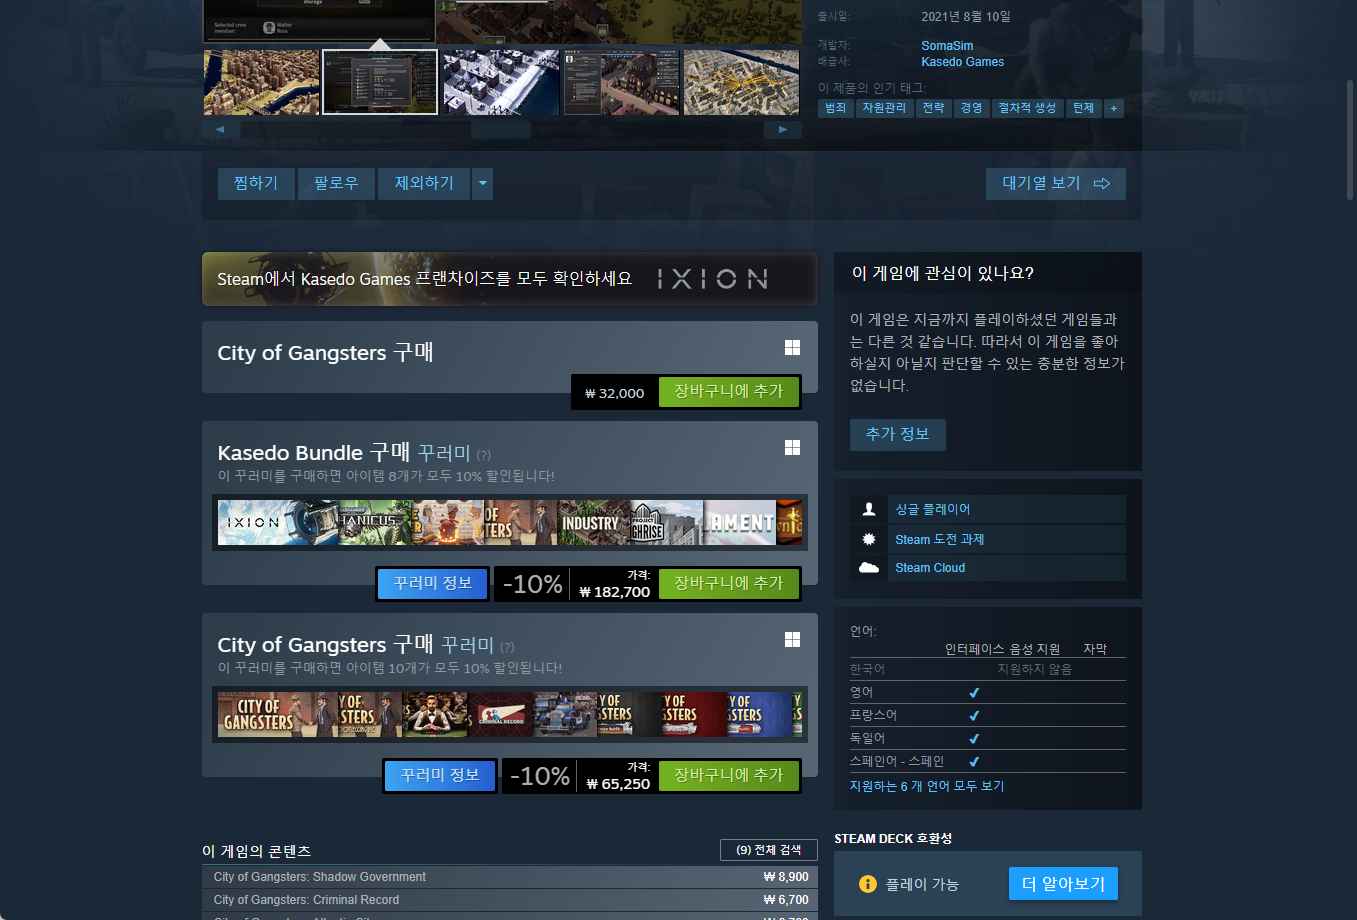Click 더 알아보기 Steam Deck button

(1063, 884)
